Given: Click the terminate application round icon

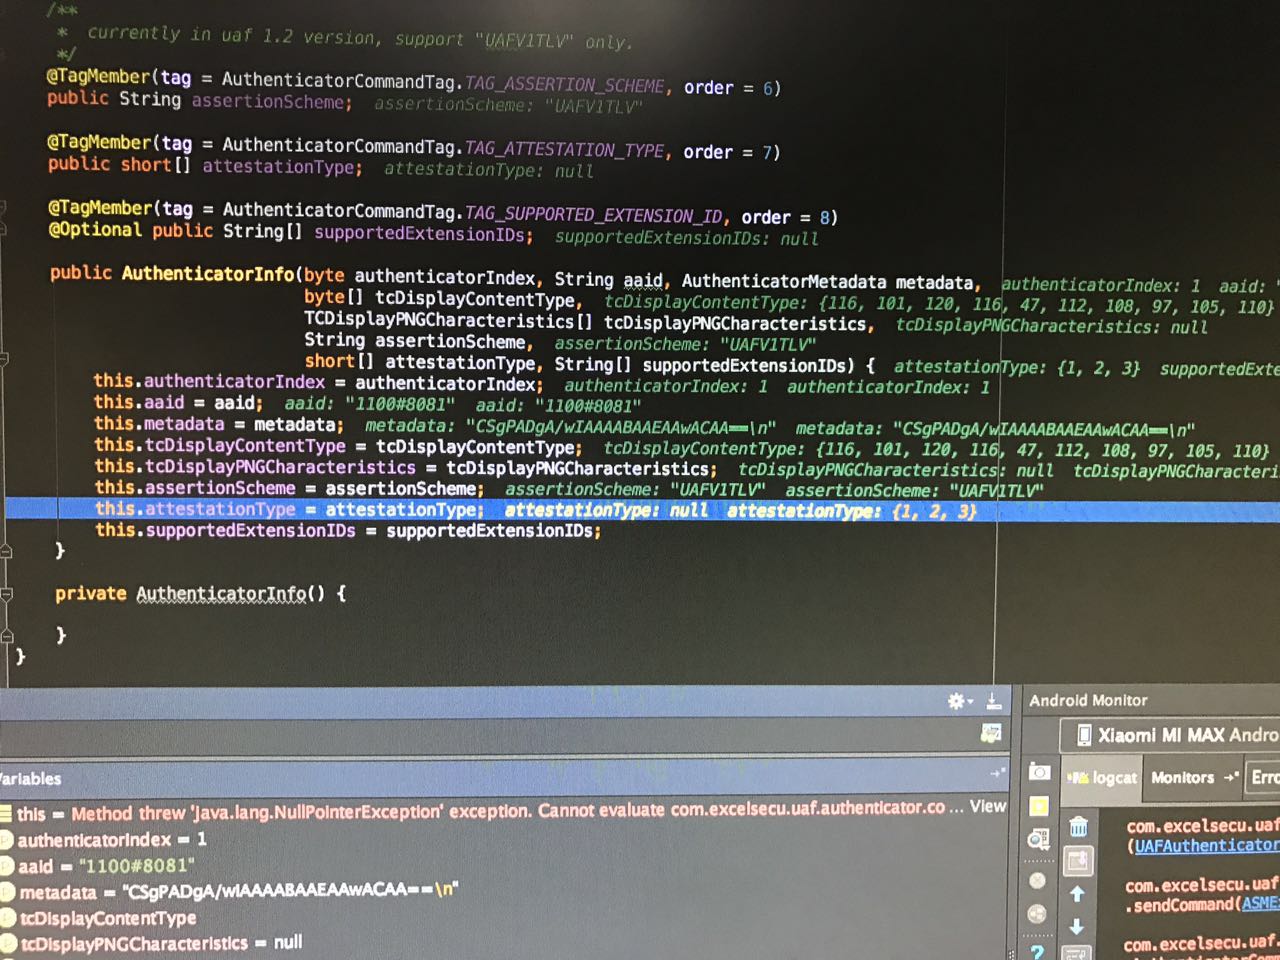Looking at the screenshot, I should pos(1038,880).
